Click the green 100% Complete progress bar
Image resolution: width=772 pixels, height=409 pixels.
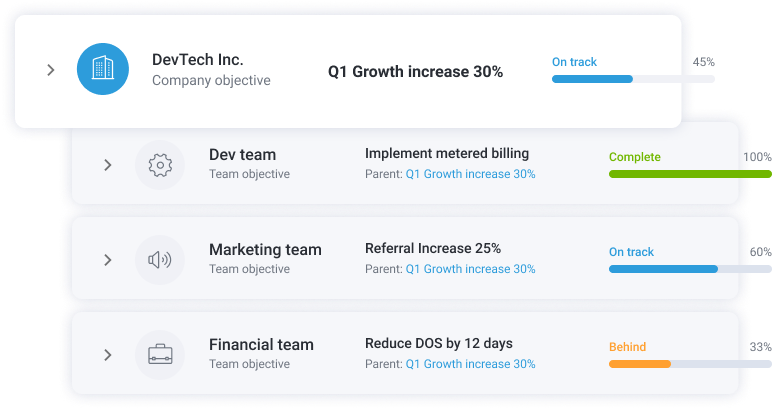pyautogui.click(x=690, y=174)
